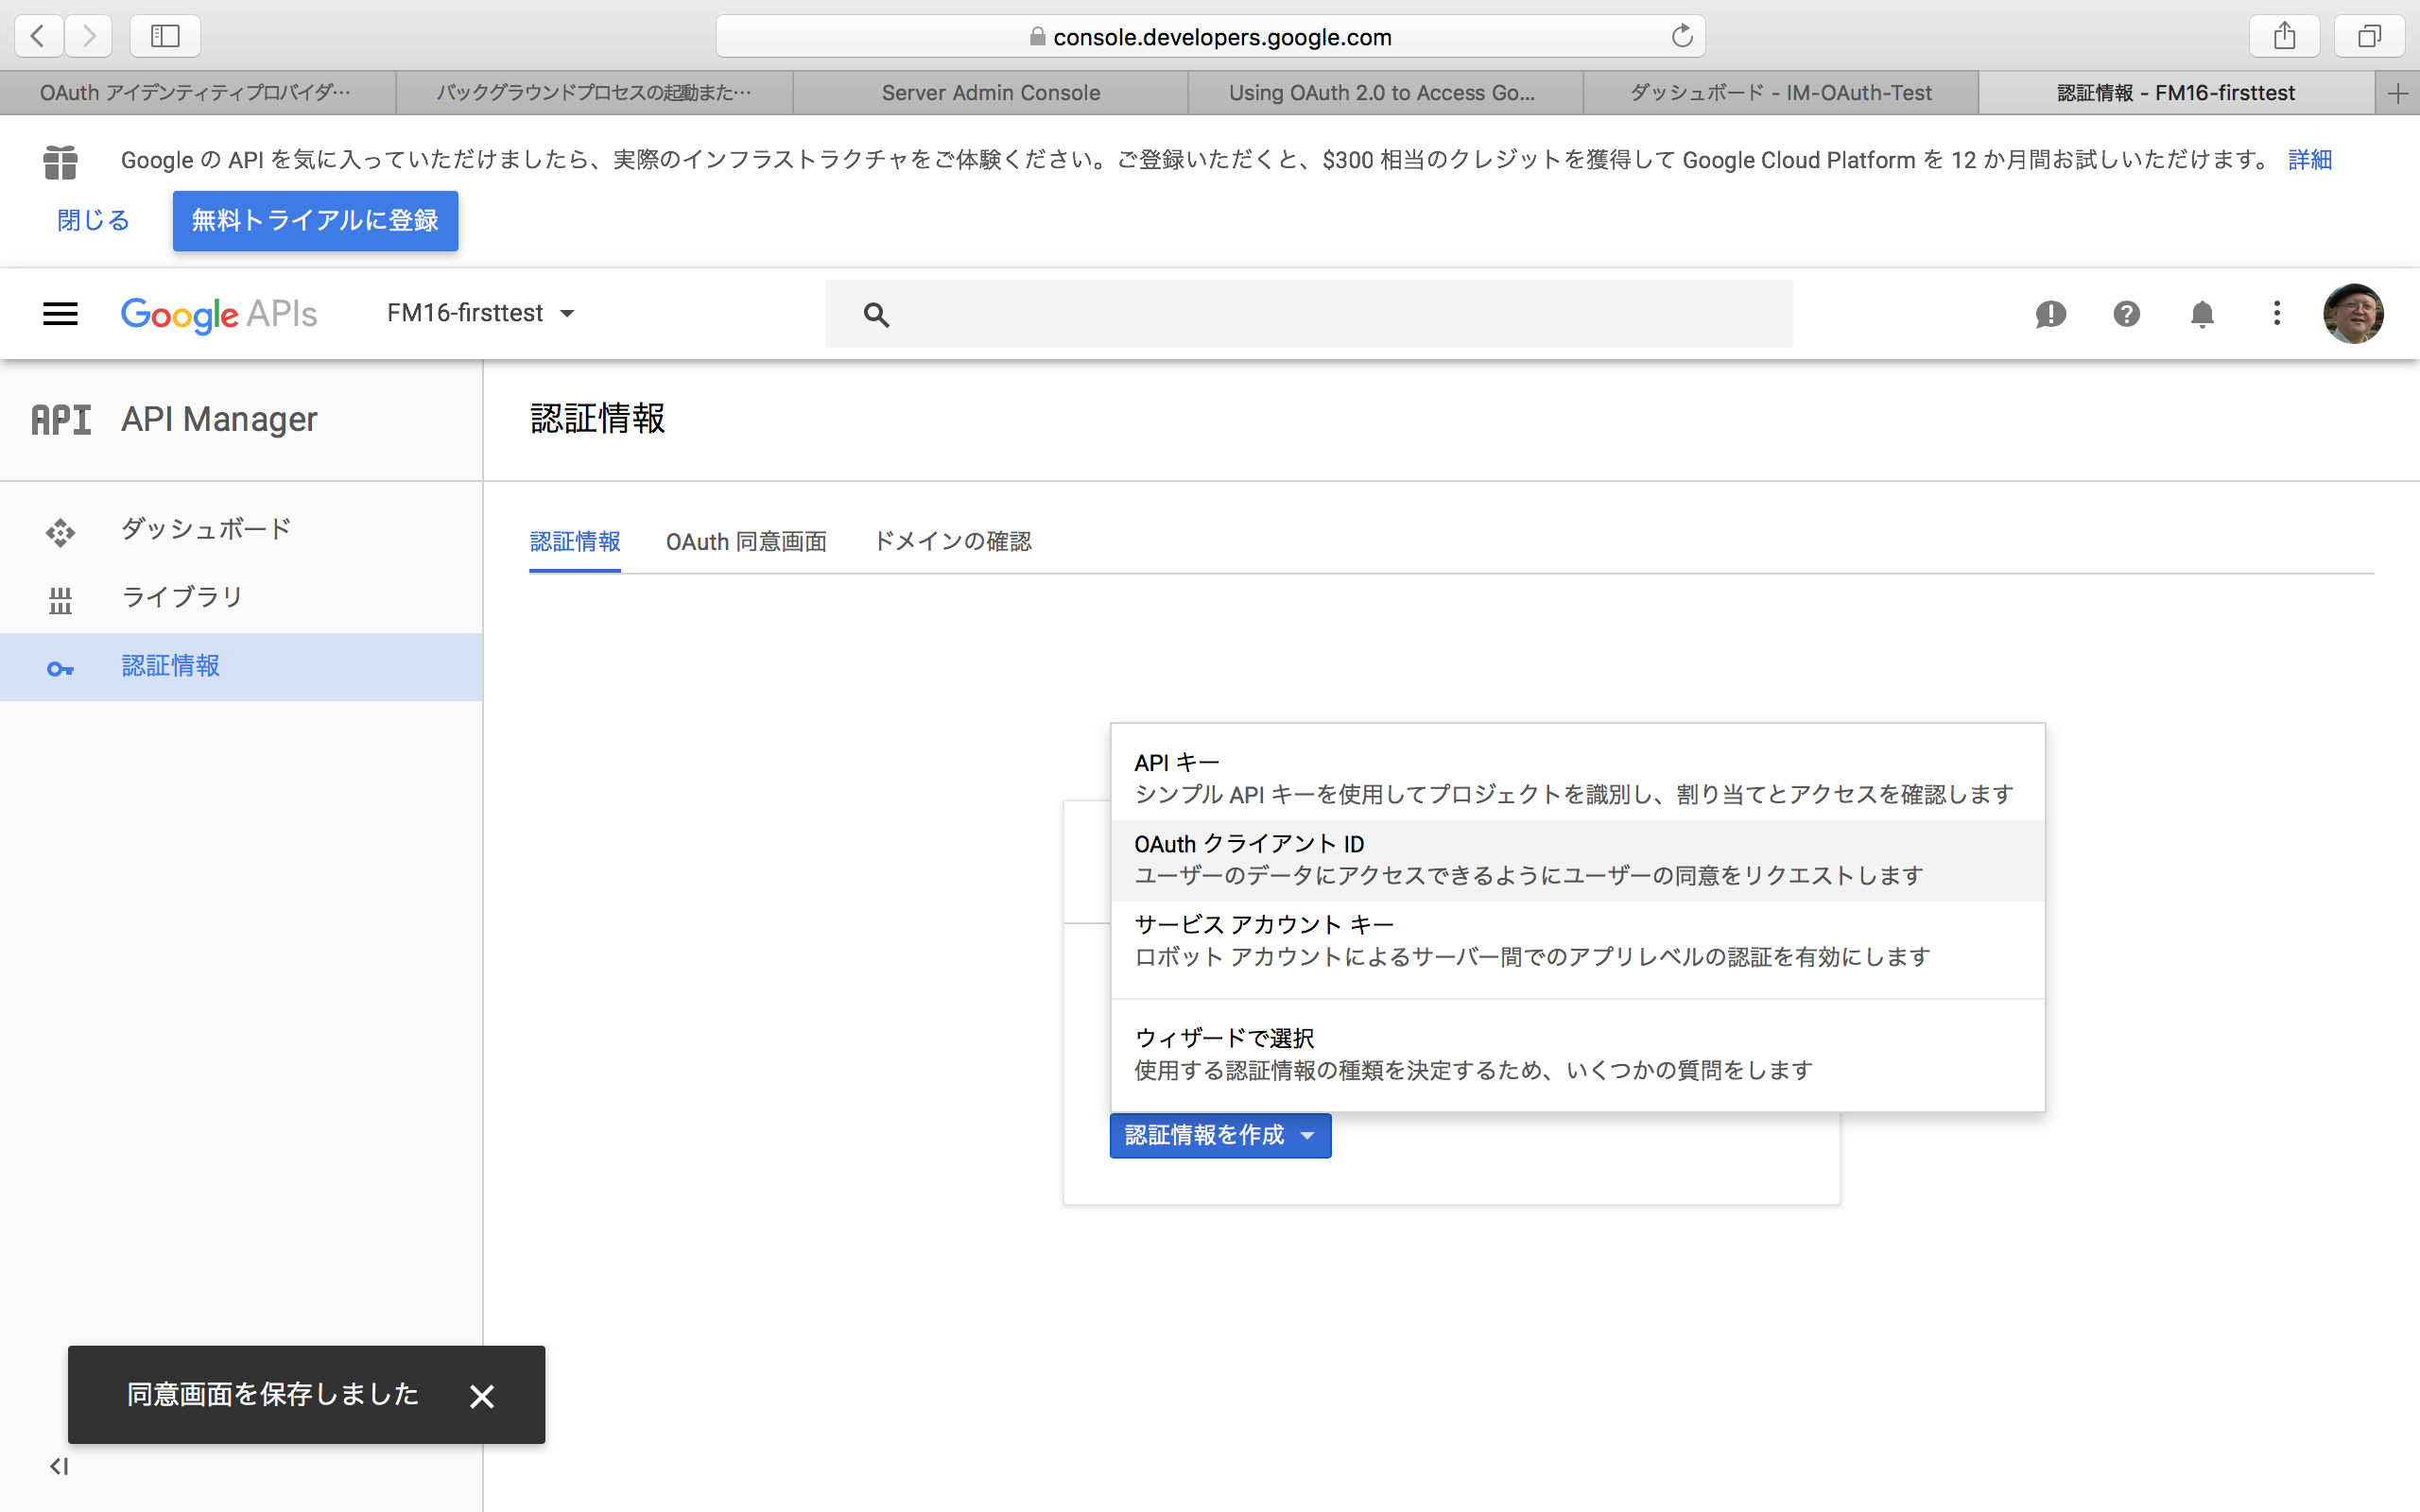Select 認証情報 in the sidebar
2420x1512 pixels.
(241, 667)
